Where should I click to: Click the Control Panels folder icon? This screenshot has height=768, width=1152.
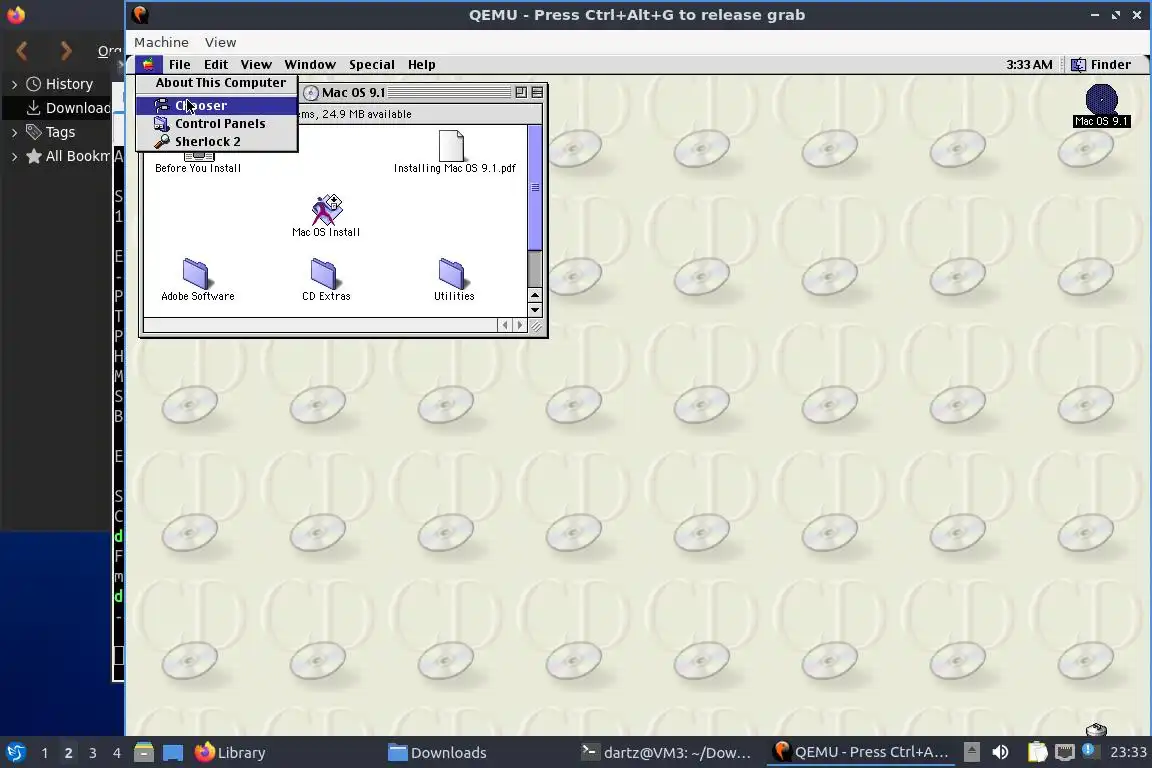click(x=162, y=123)
